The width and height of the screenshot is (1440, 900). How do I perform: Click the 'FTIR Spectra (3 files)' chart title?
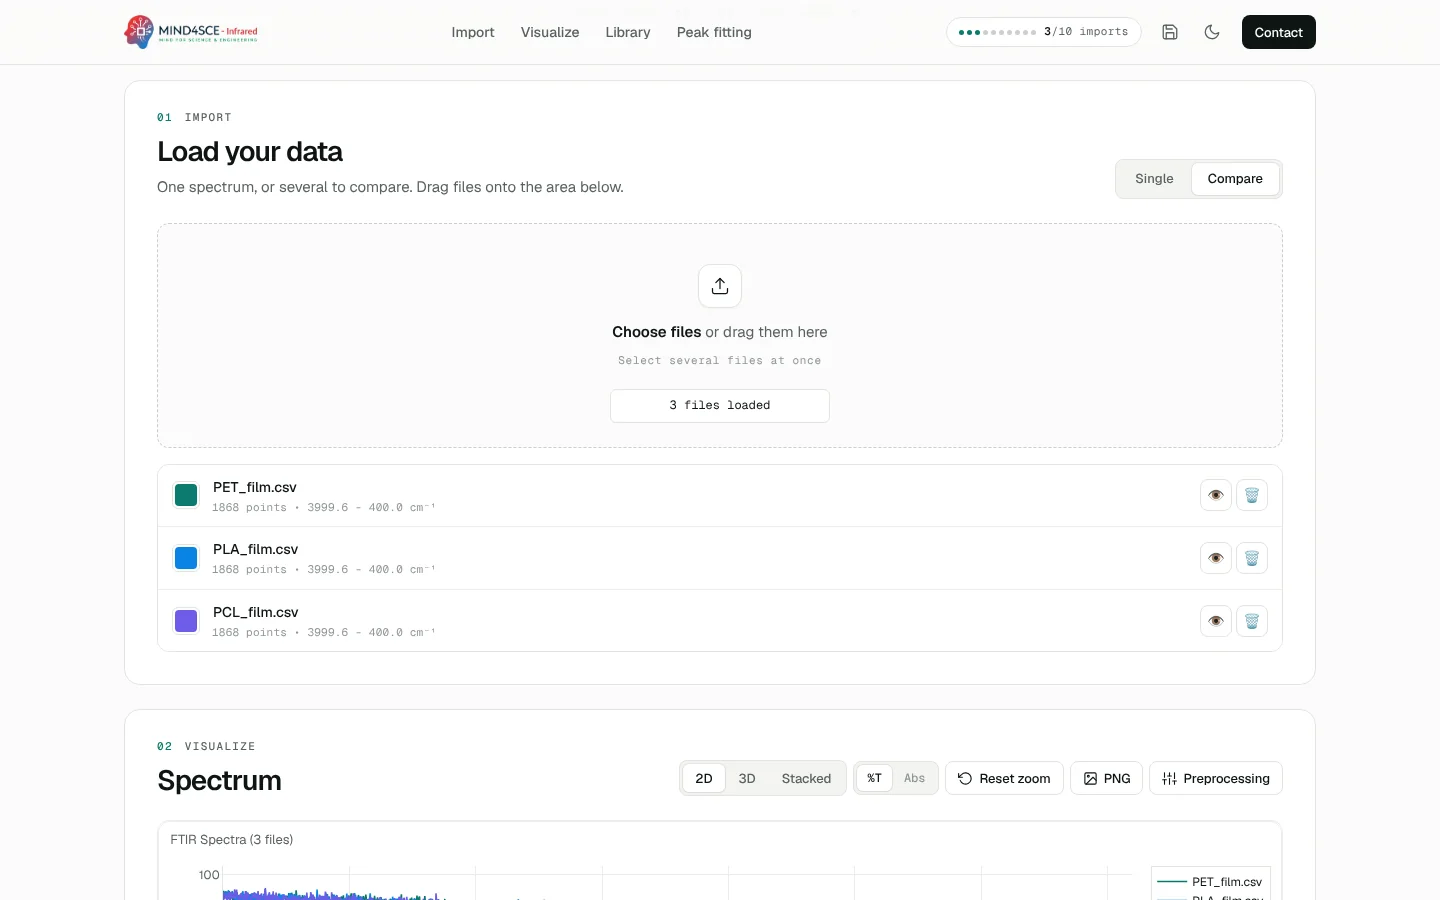coord(232,840)
